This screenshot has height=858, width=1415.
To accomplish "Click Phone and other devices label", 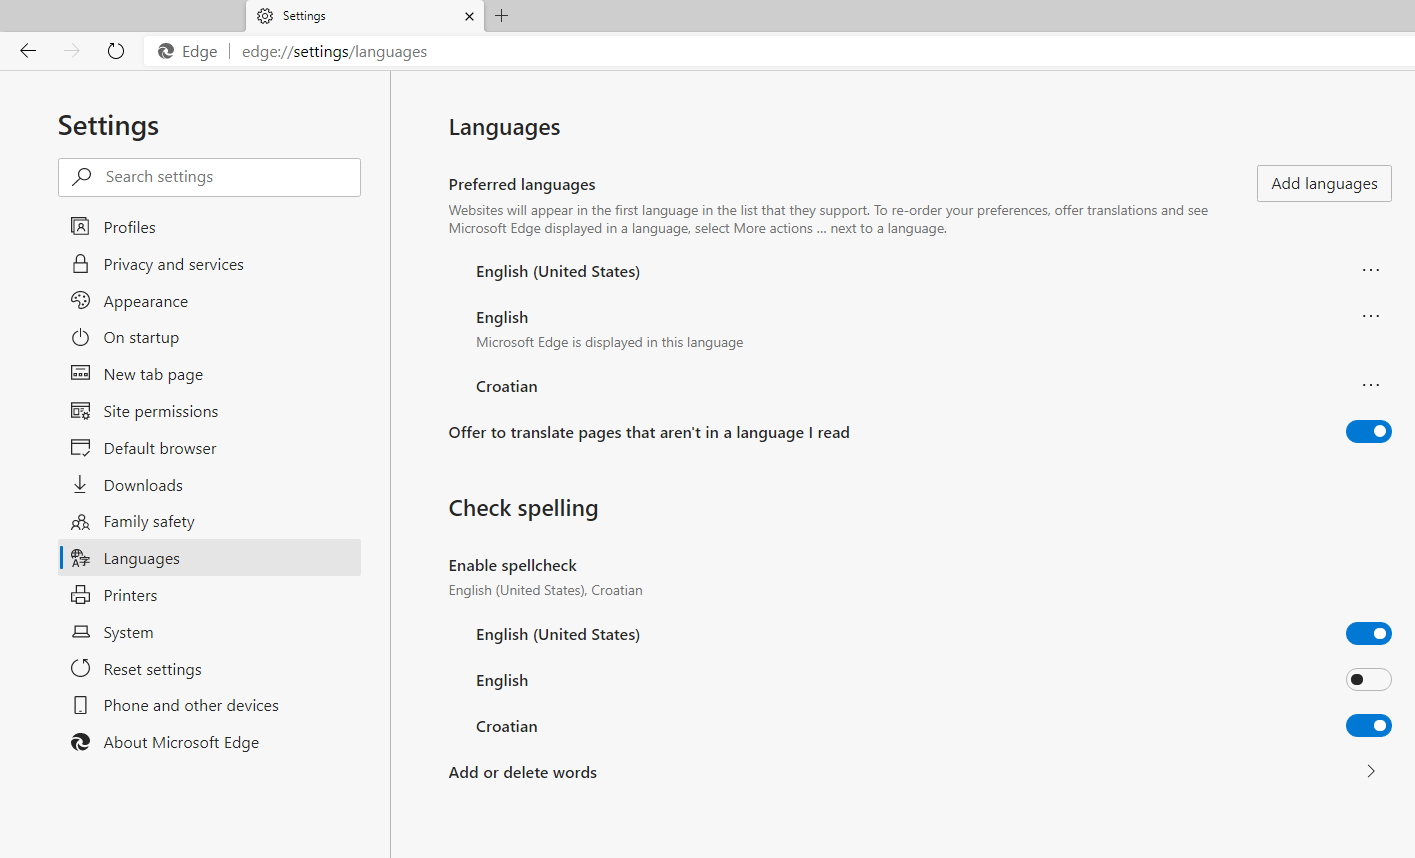I will coord(191,705).
